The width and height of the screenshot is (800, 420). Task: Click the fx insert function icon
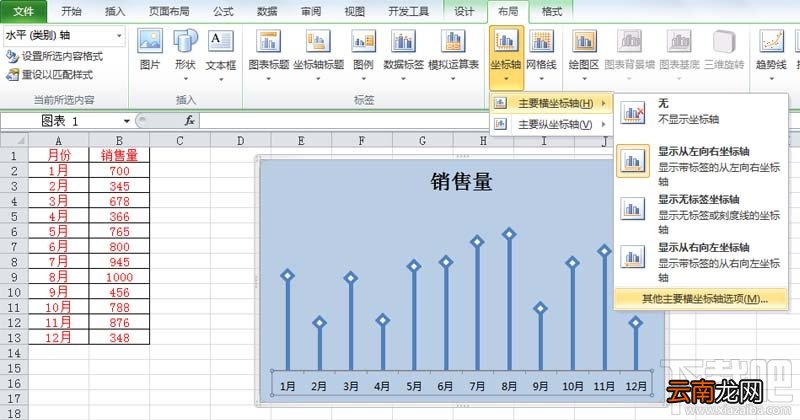(190, 120)
